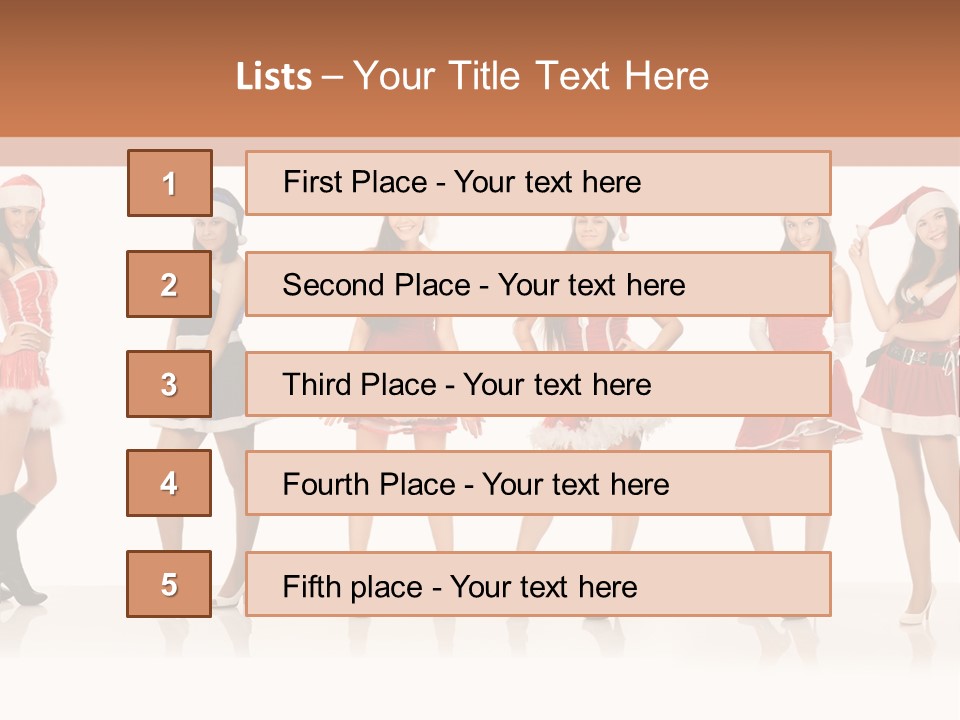Select the number 4 box

[x=169, y=483]
